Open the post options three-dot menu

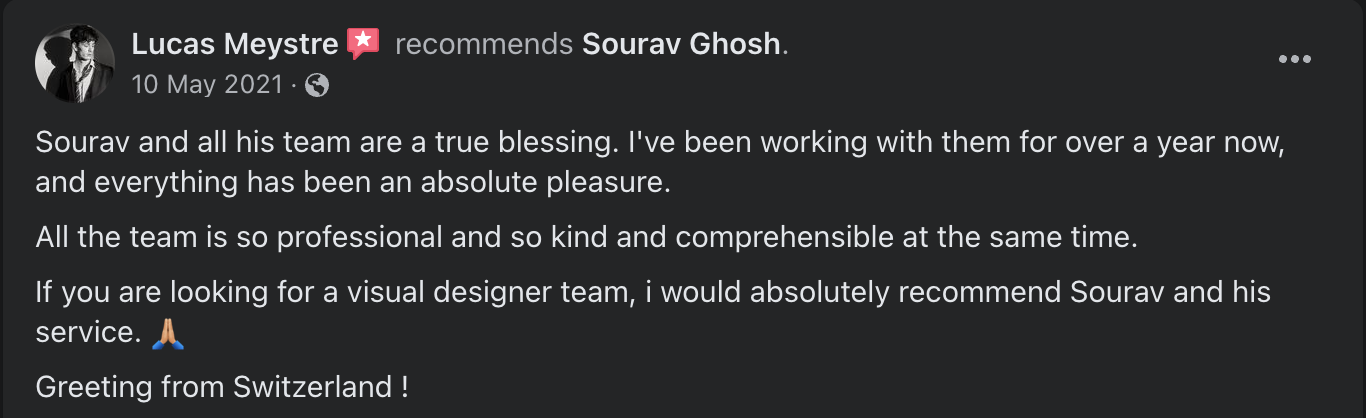tap(1294, 60)
